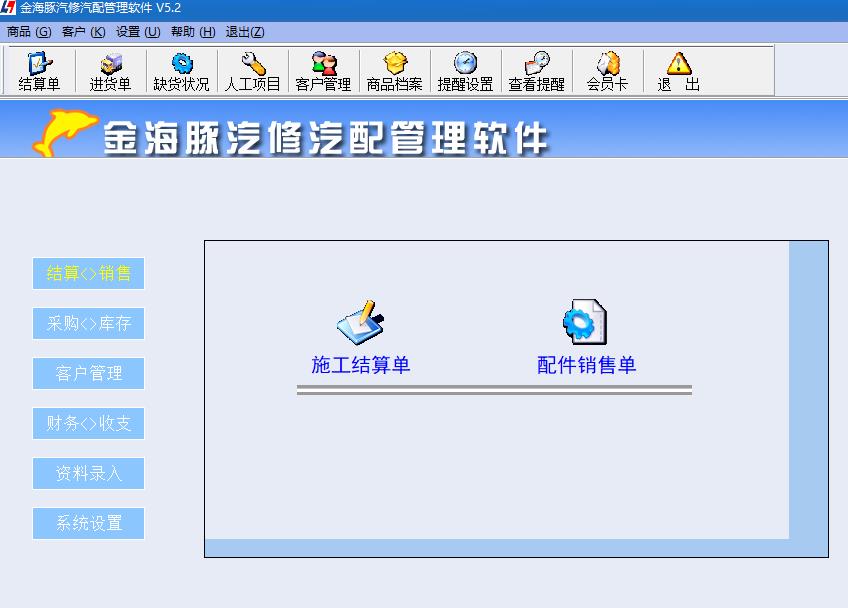Viewport: 848px width, 608px height.
Task: Click the 系统设置 sidebar button
Action: point(89,523)
